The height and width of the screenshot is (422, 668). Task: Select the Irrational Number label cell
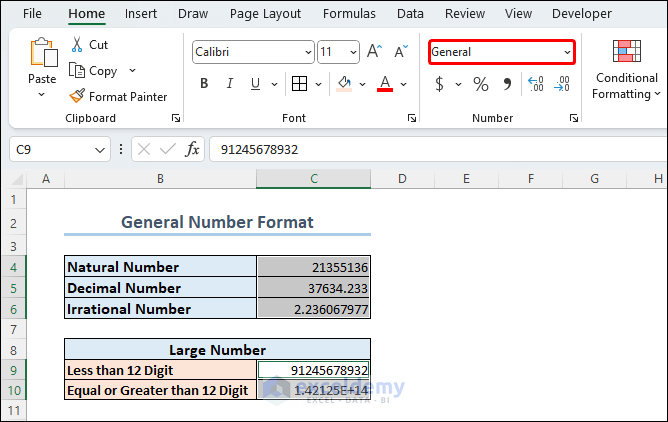click(x=160, y=309)
